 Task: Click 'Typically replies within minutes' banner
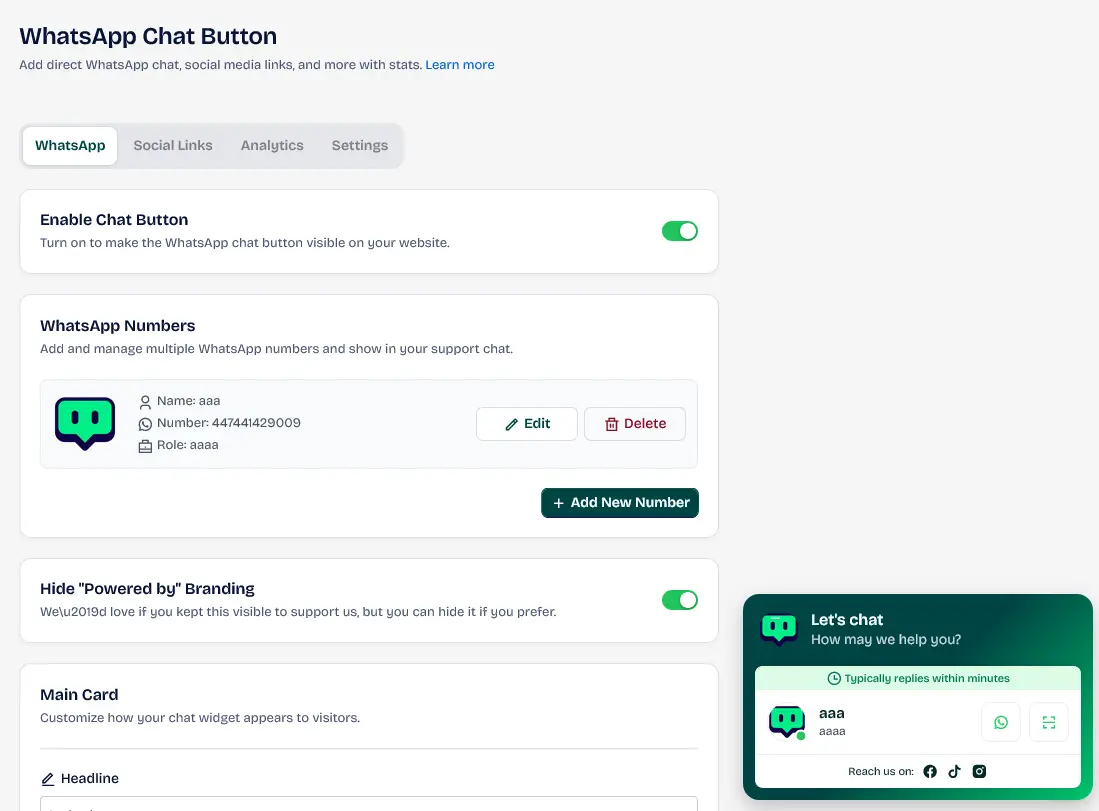point(918,678)
